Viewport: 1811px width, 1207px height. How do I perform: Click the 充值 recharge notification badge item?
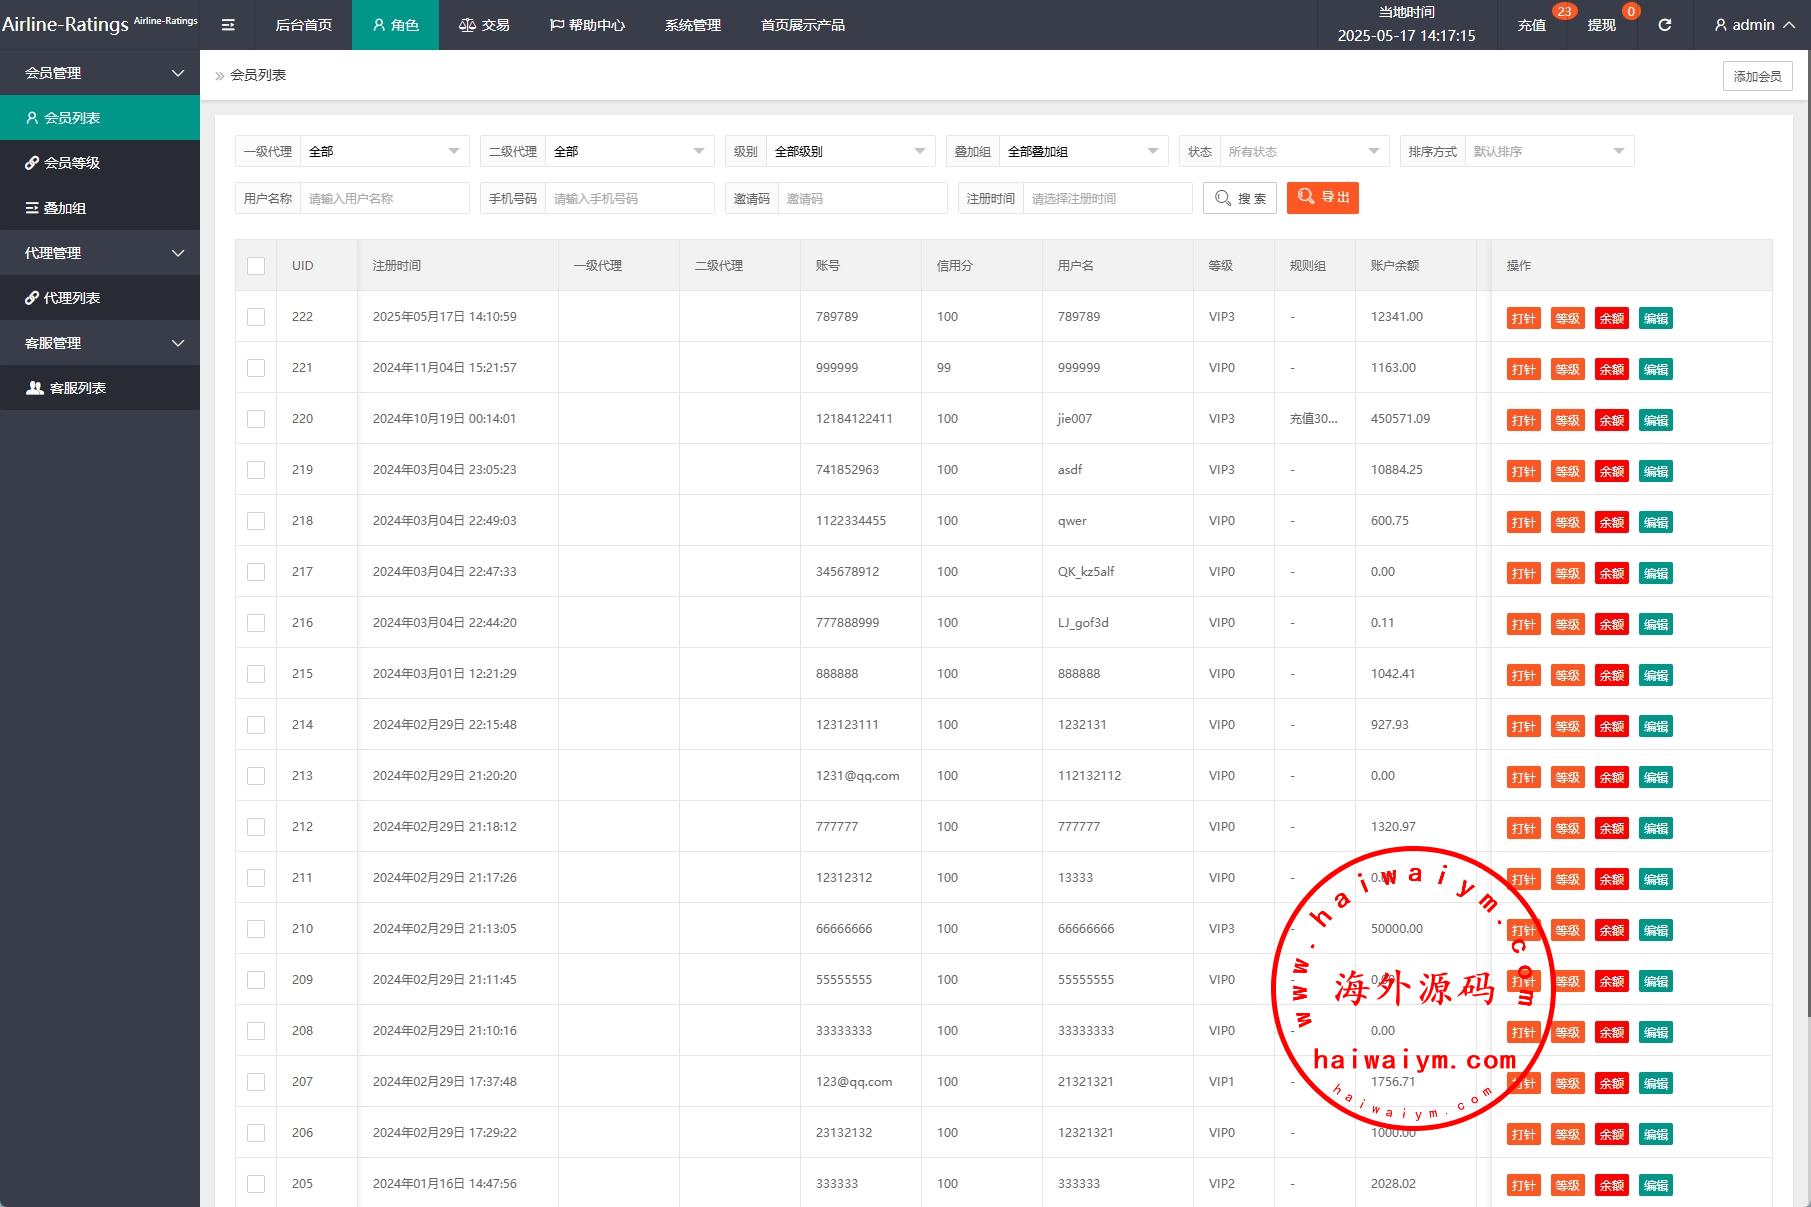click(1532, 25)
